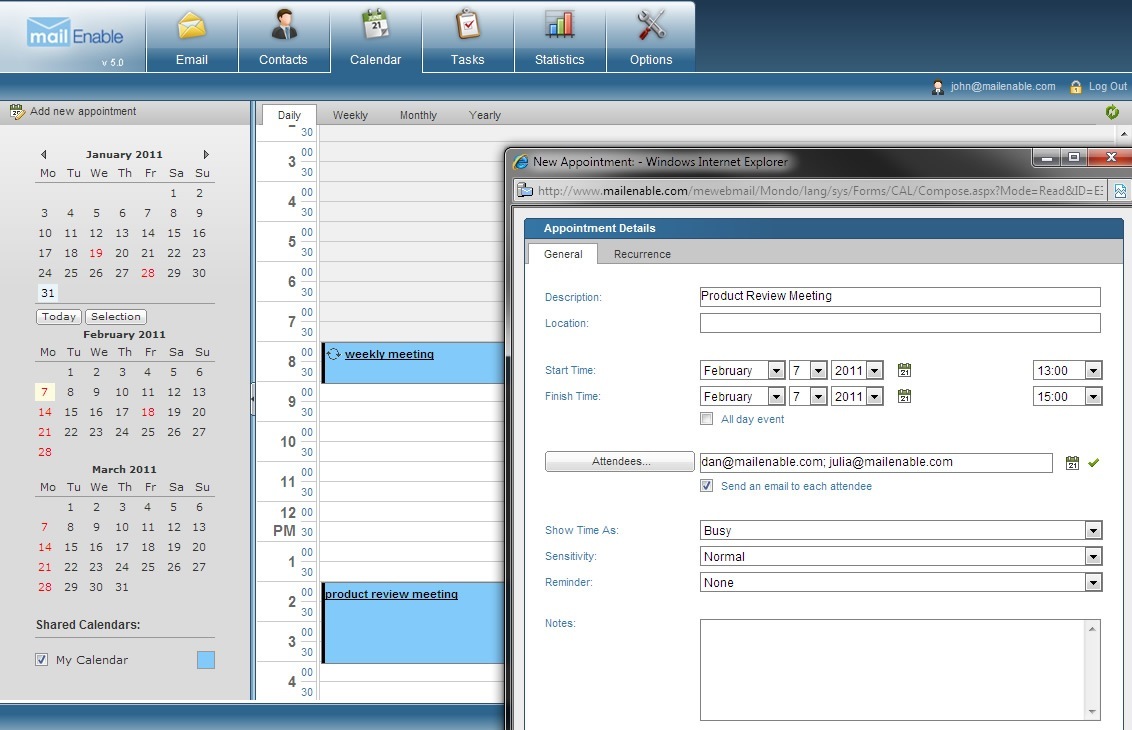Click the page icon in address bar
The width and height of the screenshot is (1132, 730).
pos(525,191)
